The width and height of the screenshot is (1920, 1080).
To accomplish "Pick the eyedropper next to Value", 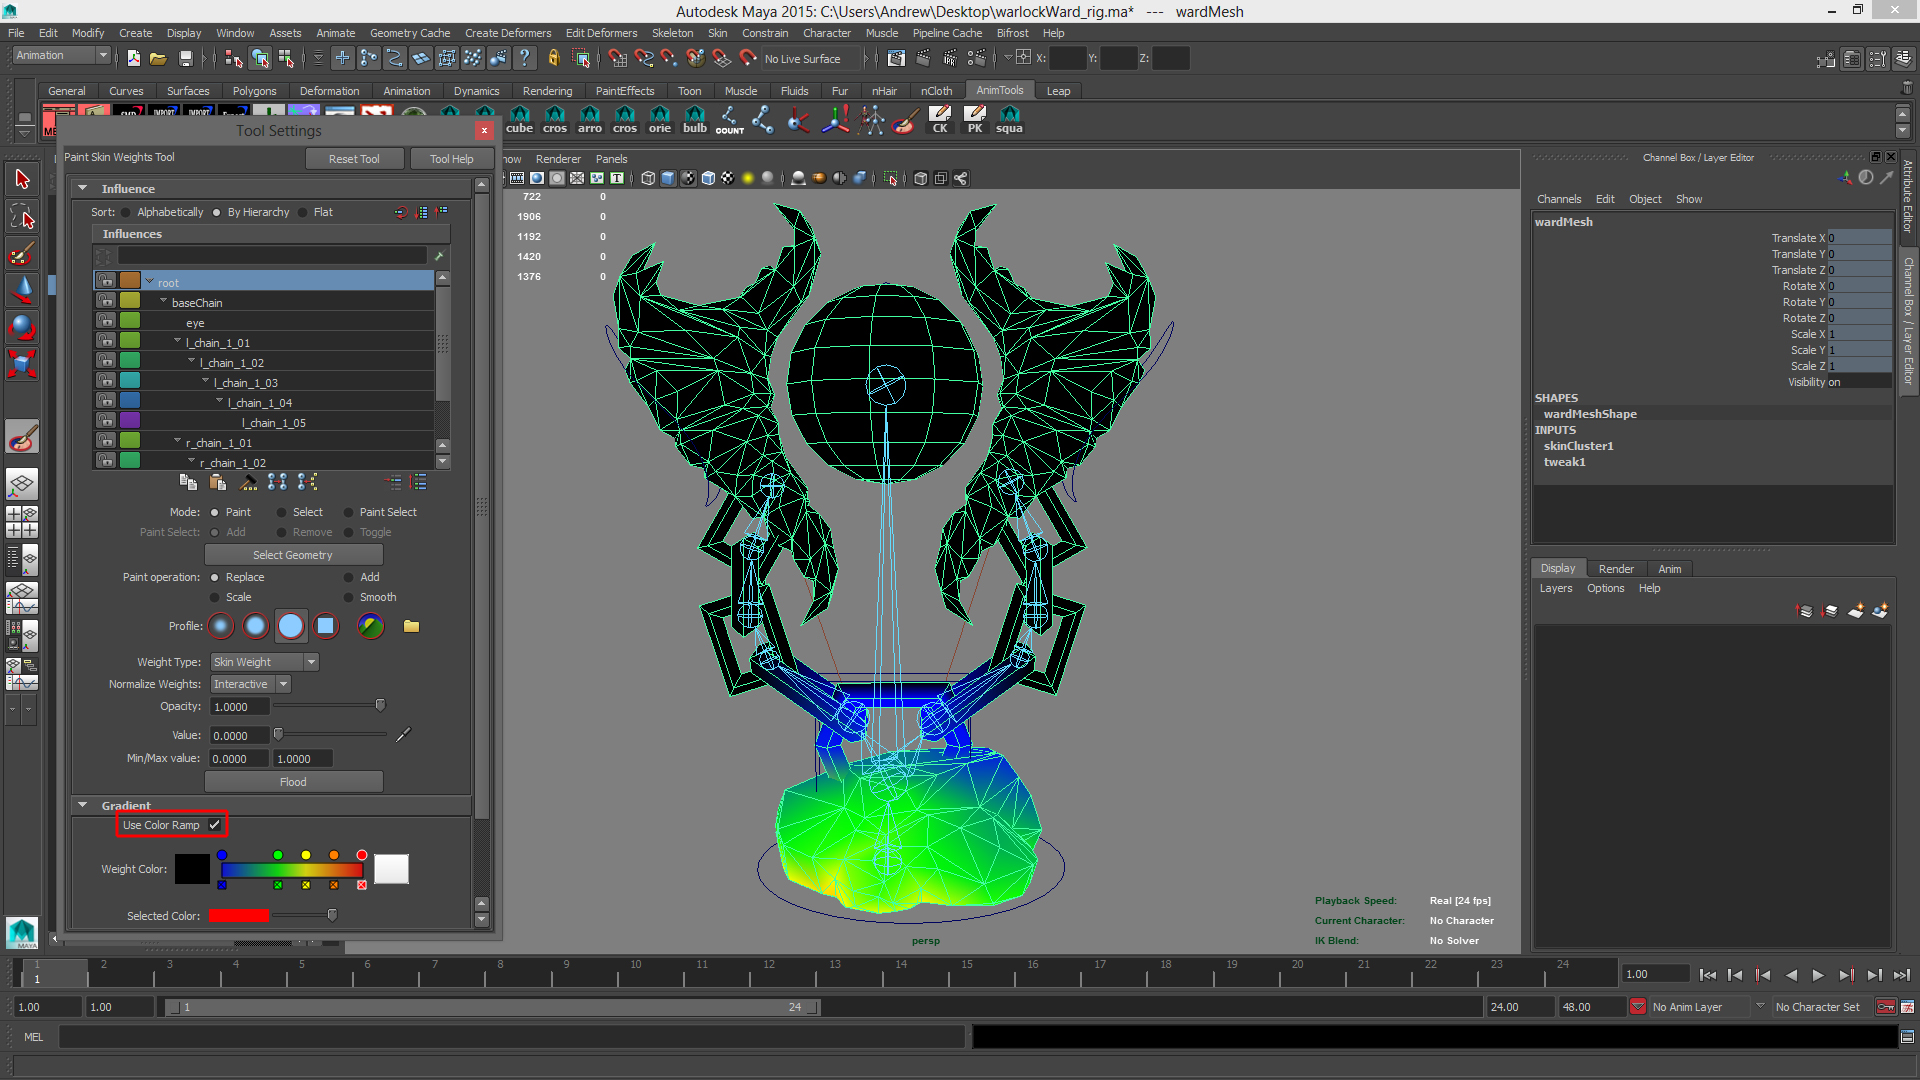I will 403,735.
